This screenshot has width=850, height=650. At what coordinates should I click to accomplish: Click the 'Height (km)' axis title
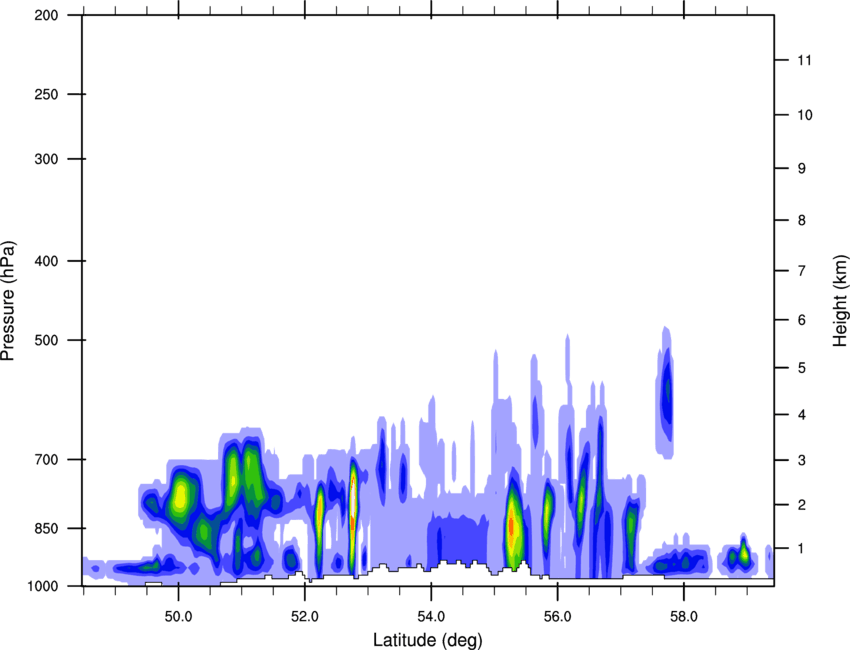(x=840, y=301)
